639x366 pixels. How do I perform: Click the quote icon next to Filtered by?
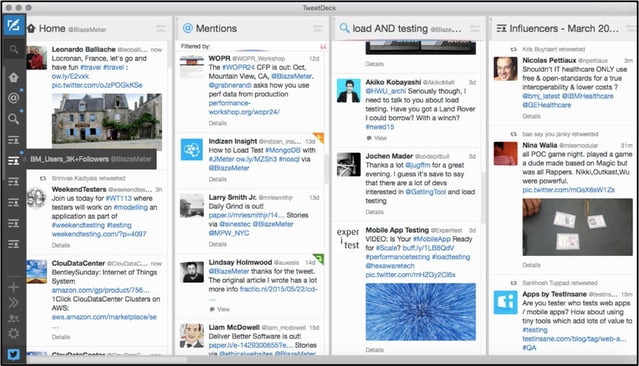(x=323, y=47)
